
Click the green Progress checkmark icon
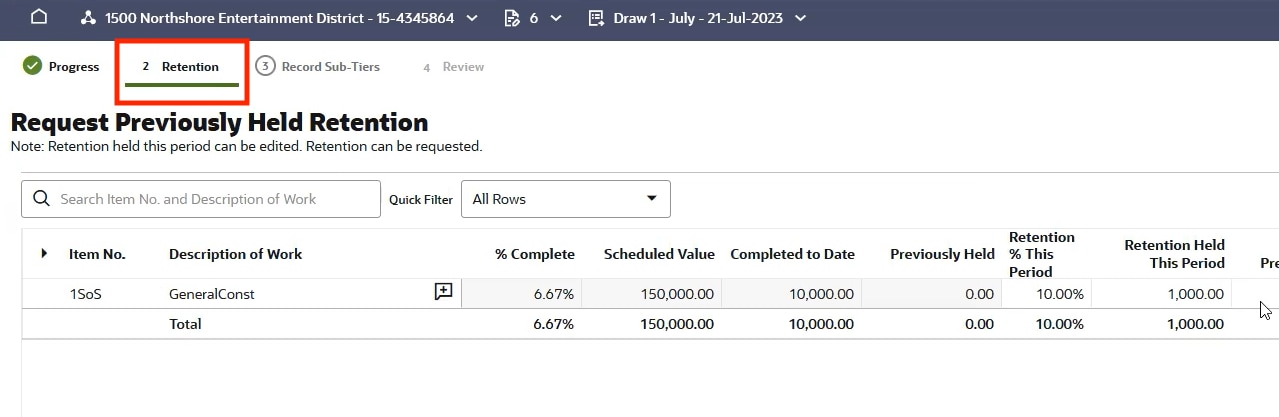(x=32, y=67)
